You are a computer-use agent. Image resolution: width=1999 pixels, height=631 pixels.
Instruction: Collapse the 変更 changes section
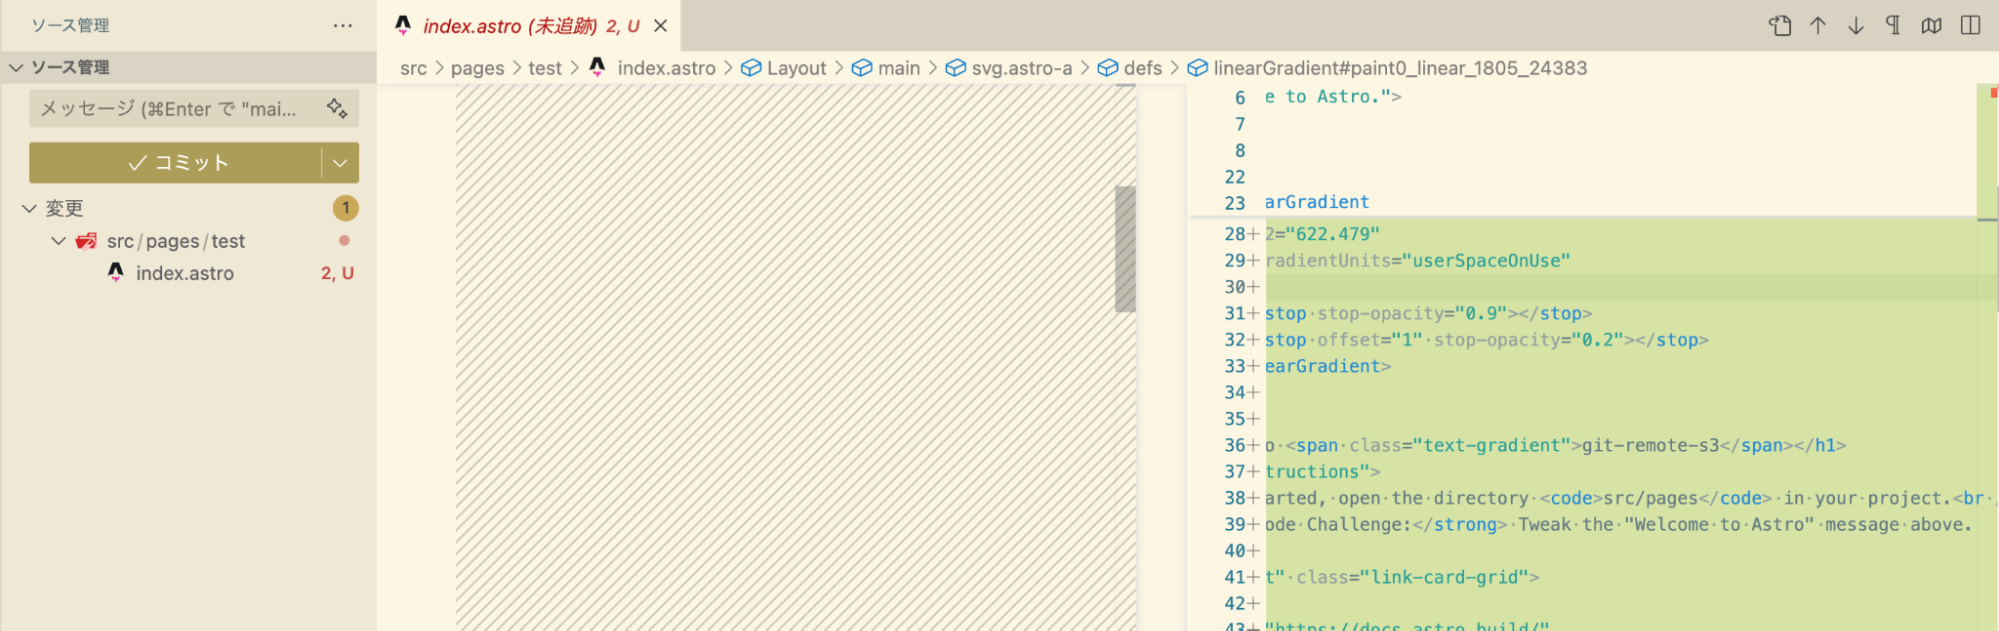[29, 208]
